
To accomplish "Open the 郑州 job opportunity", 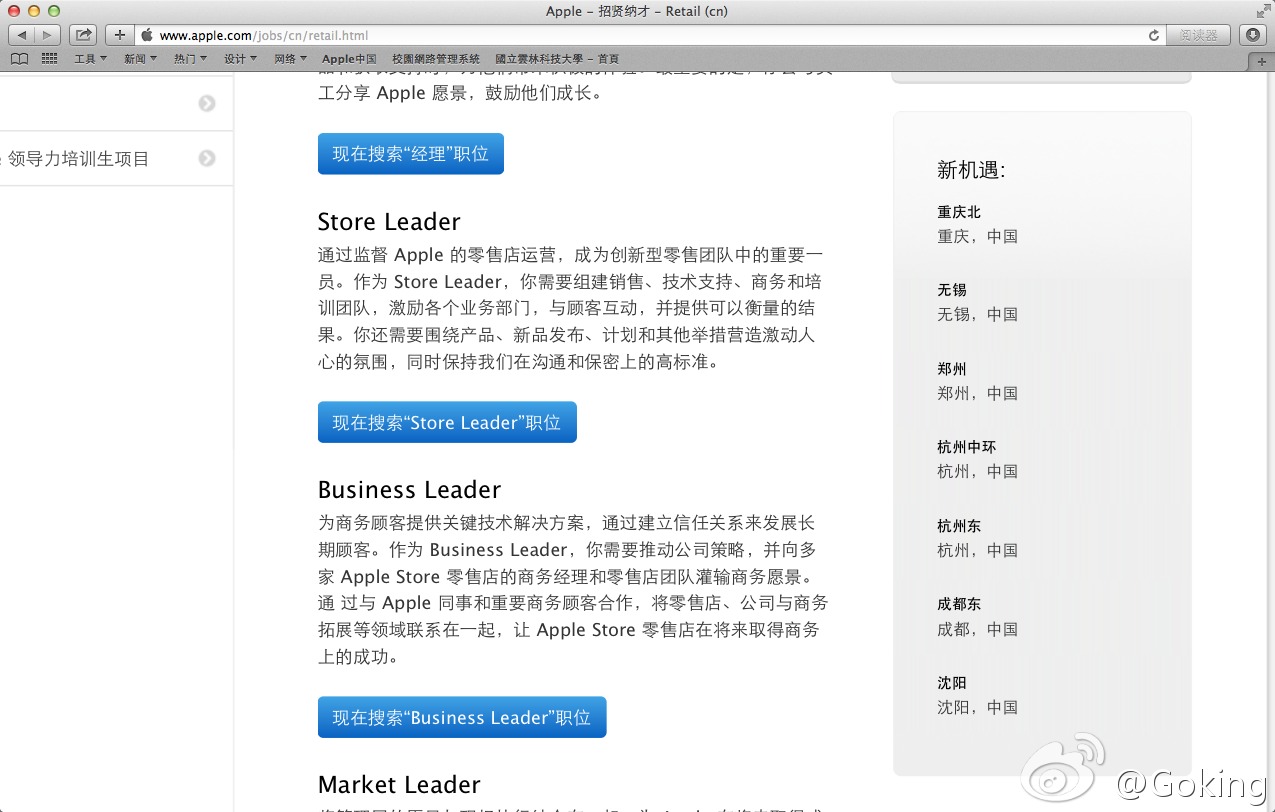I will (x=952, y=369).
